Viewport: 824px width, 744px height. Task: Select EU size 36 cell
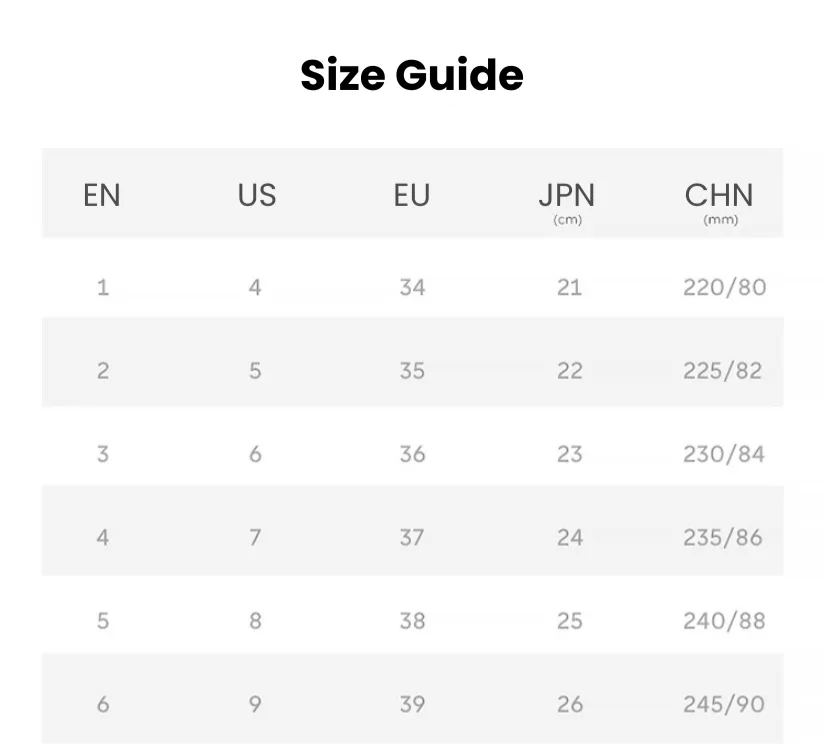(412, 454)
